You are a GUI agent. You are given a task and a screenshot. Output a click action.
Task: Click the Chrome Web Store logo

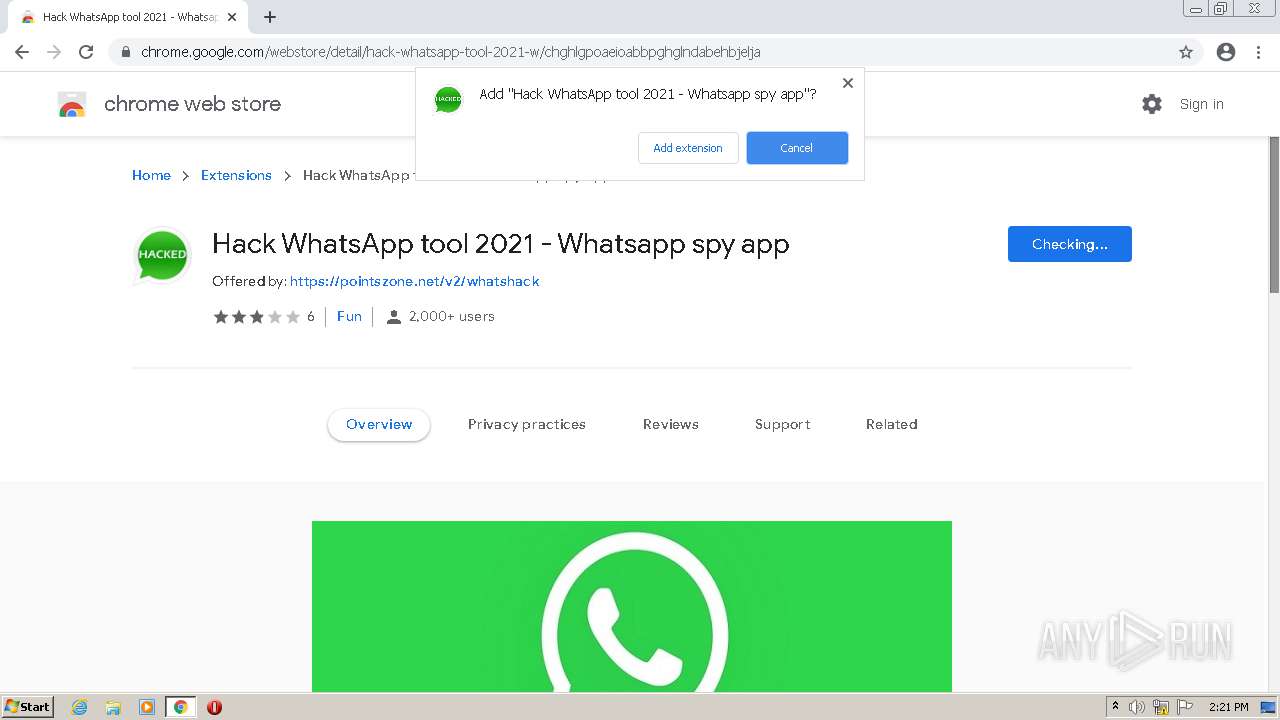[72, 104]
